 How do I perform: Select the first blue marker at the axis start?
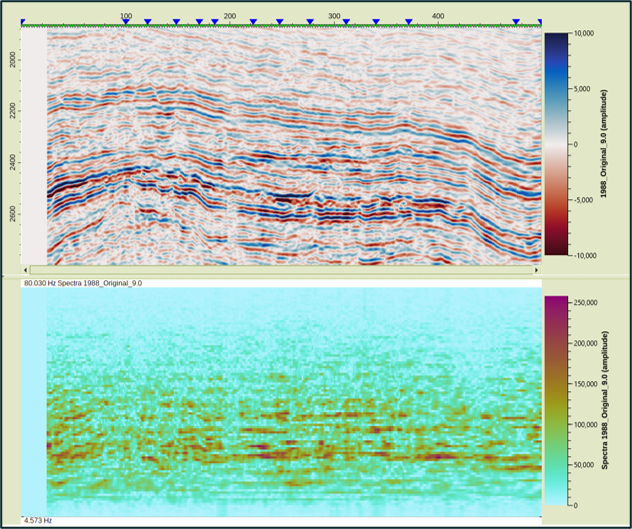(x=23, y=22)
